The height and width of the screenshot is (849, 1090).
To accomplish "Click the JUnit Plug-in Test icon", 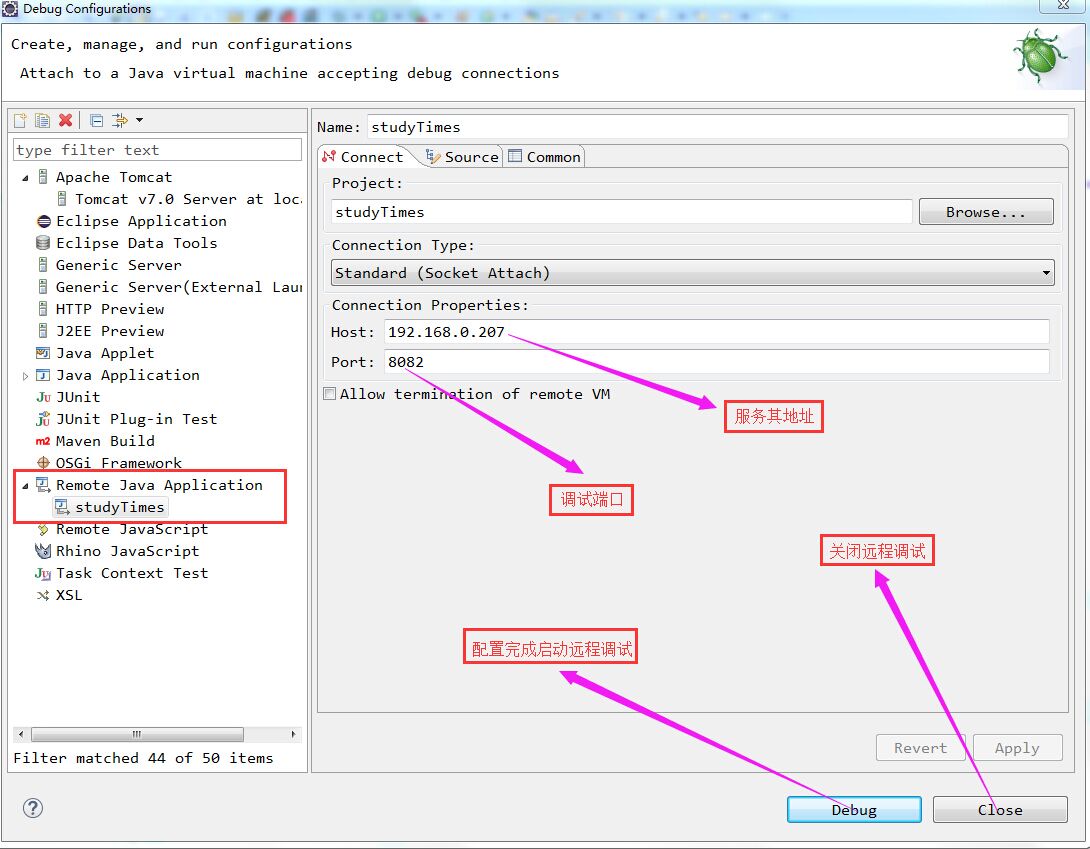I will (43, 419).
